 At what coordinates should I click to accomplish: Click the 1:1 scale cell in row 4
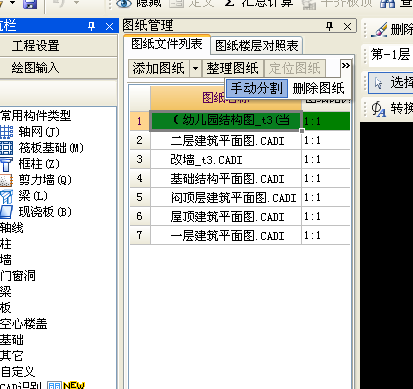point(326,178)
